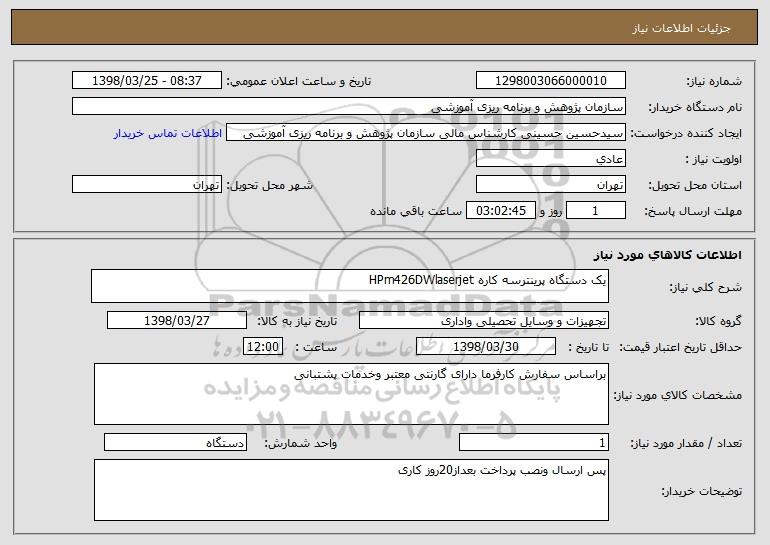The image size is (770, 545).
Task: Click the label ایجاد کننده درخواست
Action: coord(686,134)
